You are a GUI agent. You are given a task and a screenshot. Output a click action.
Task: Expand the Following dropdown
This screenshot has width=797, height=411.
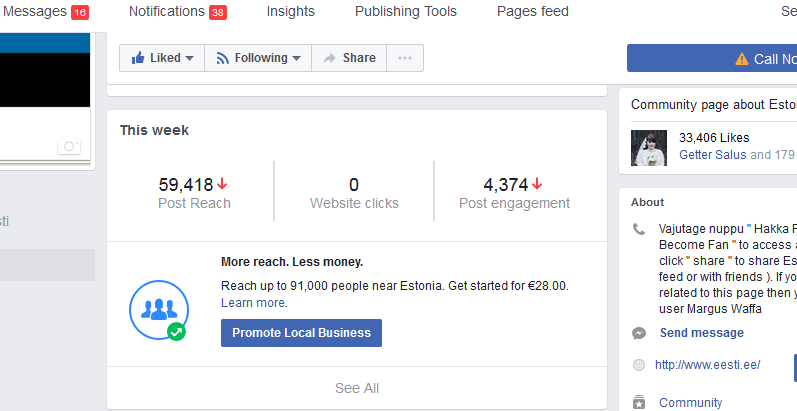pos(258,58)
